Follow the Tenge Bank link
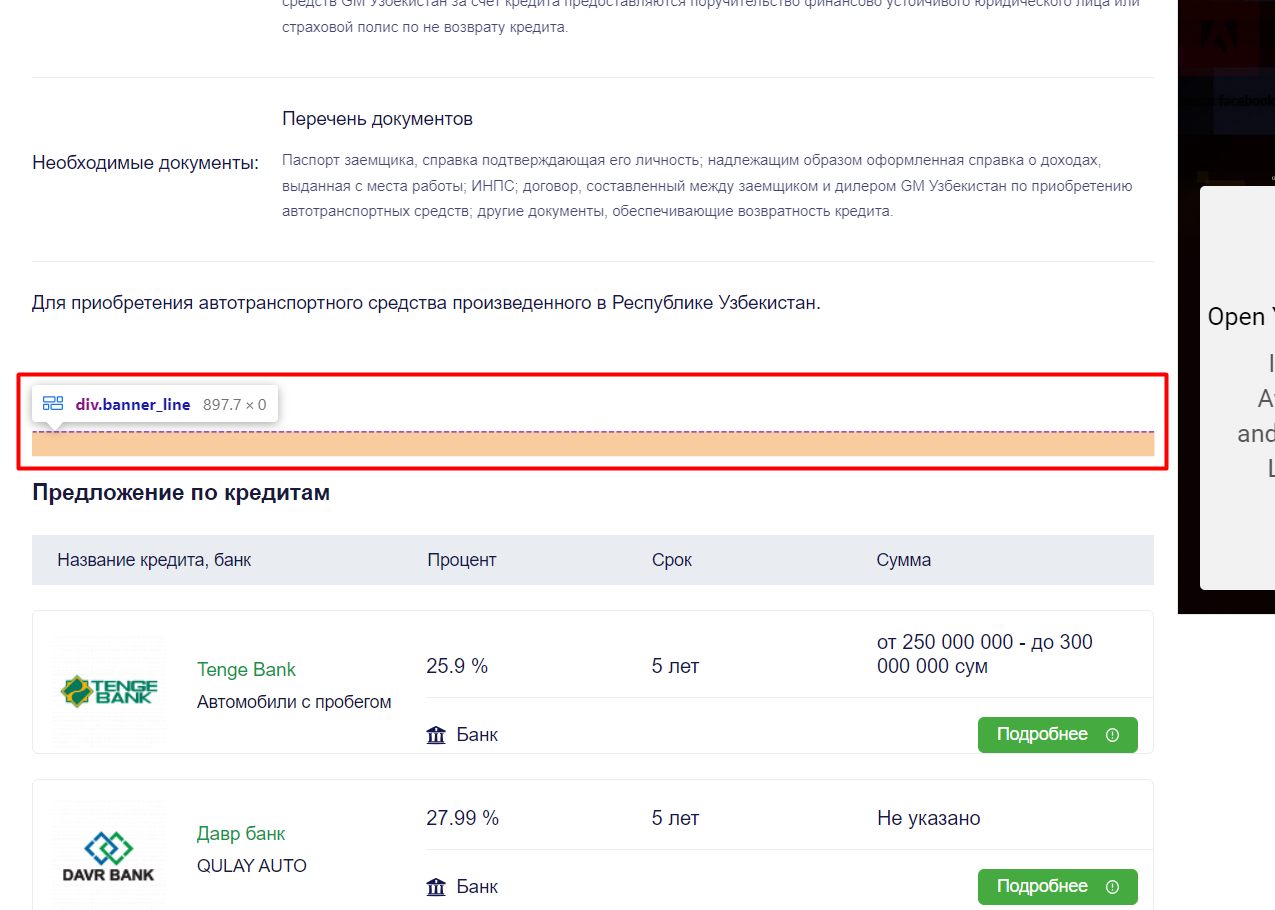Viewport: 1275px width, 910px height. click(x=246, y=670)
